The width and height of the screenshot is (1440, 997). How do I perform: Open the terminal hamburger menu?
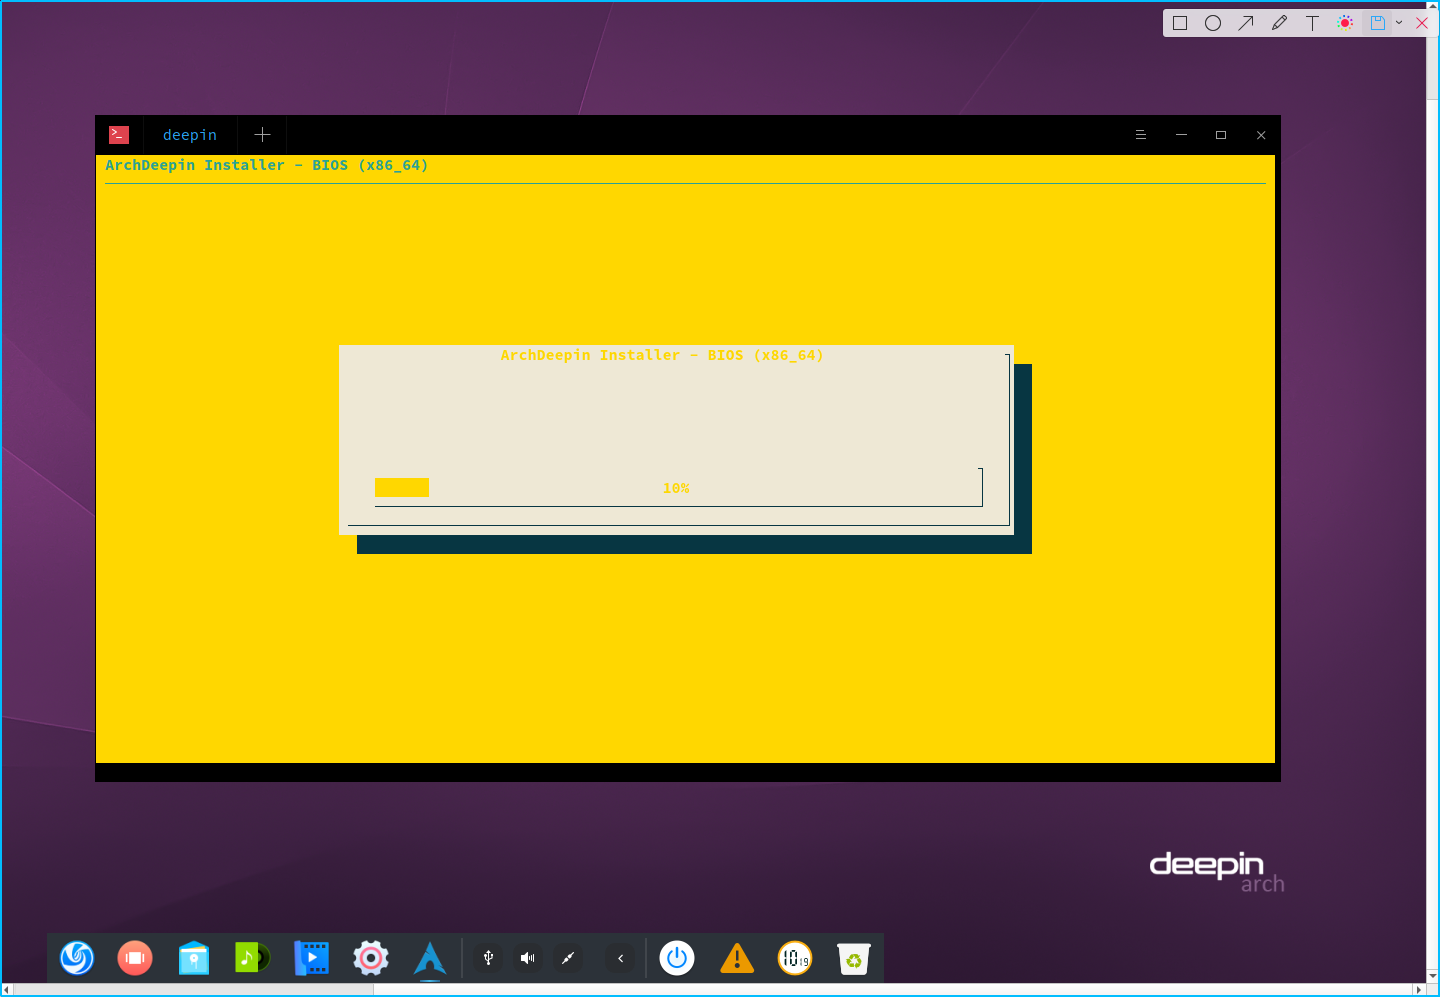point(1141,135)
